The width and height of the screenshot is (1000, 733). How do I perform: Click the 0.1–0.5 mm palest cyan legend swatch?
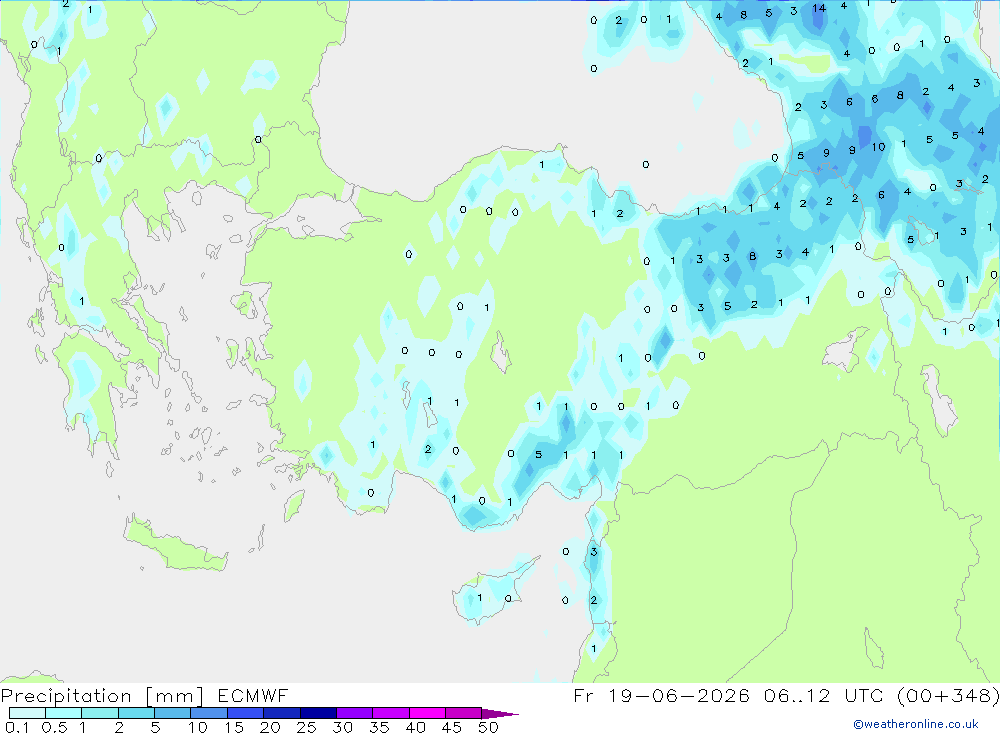(27, 713)
